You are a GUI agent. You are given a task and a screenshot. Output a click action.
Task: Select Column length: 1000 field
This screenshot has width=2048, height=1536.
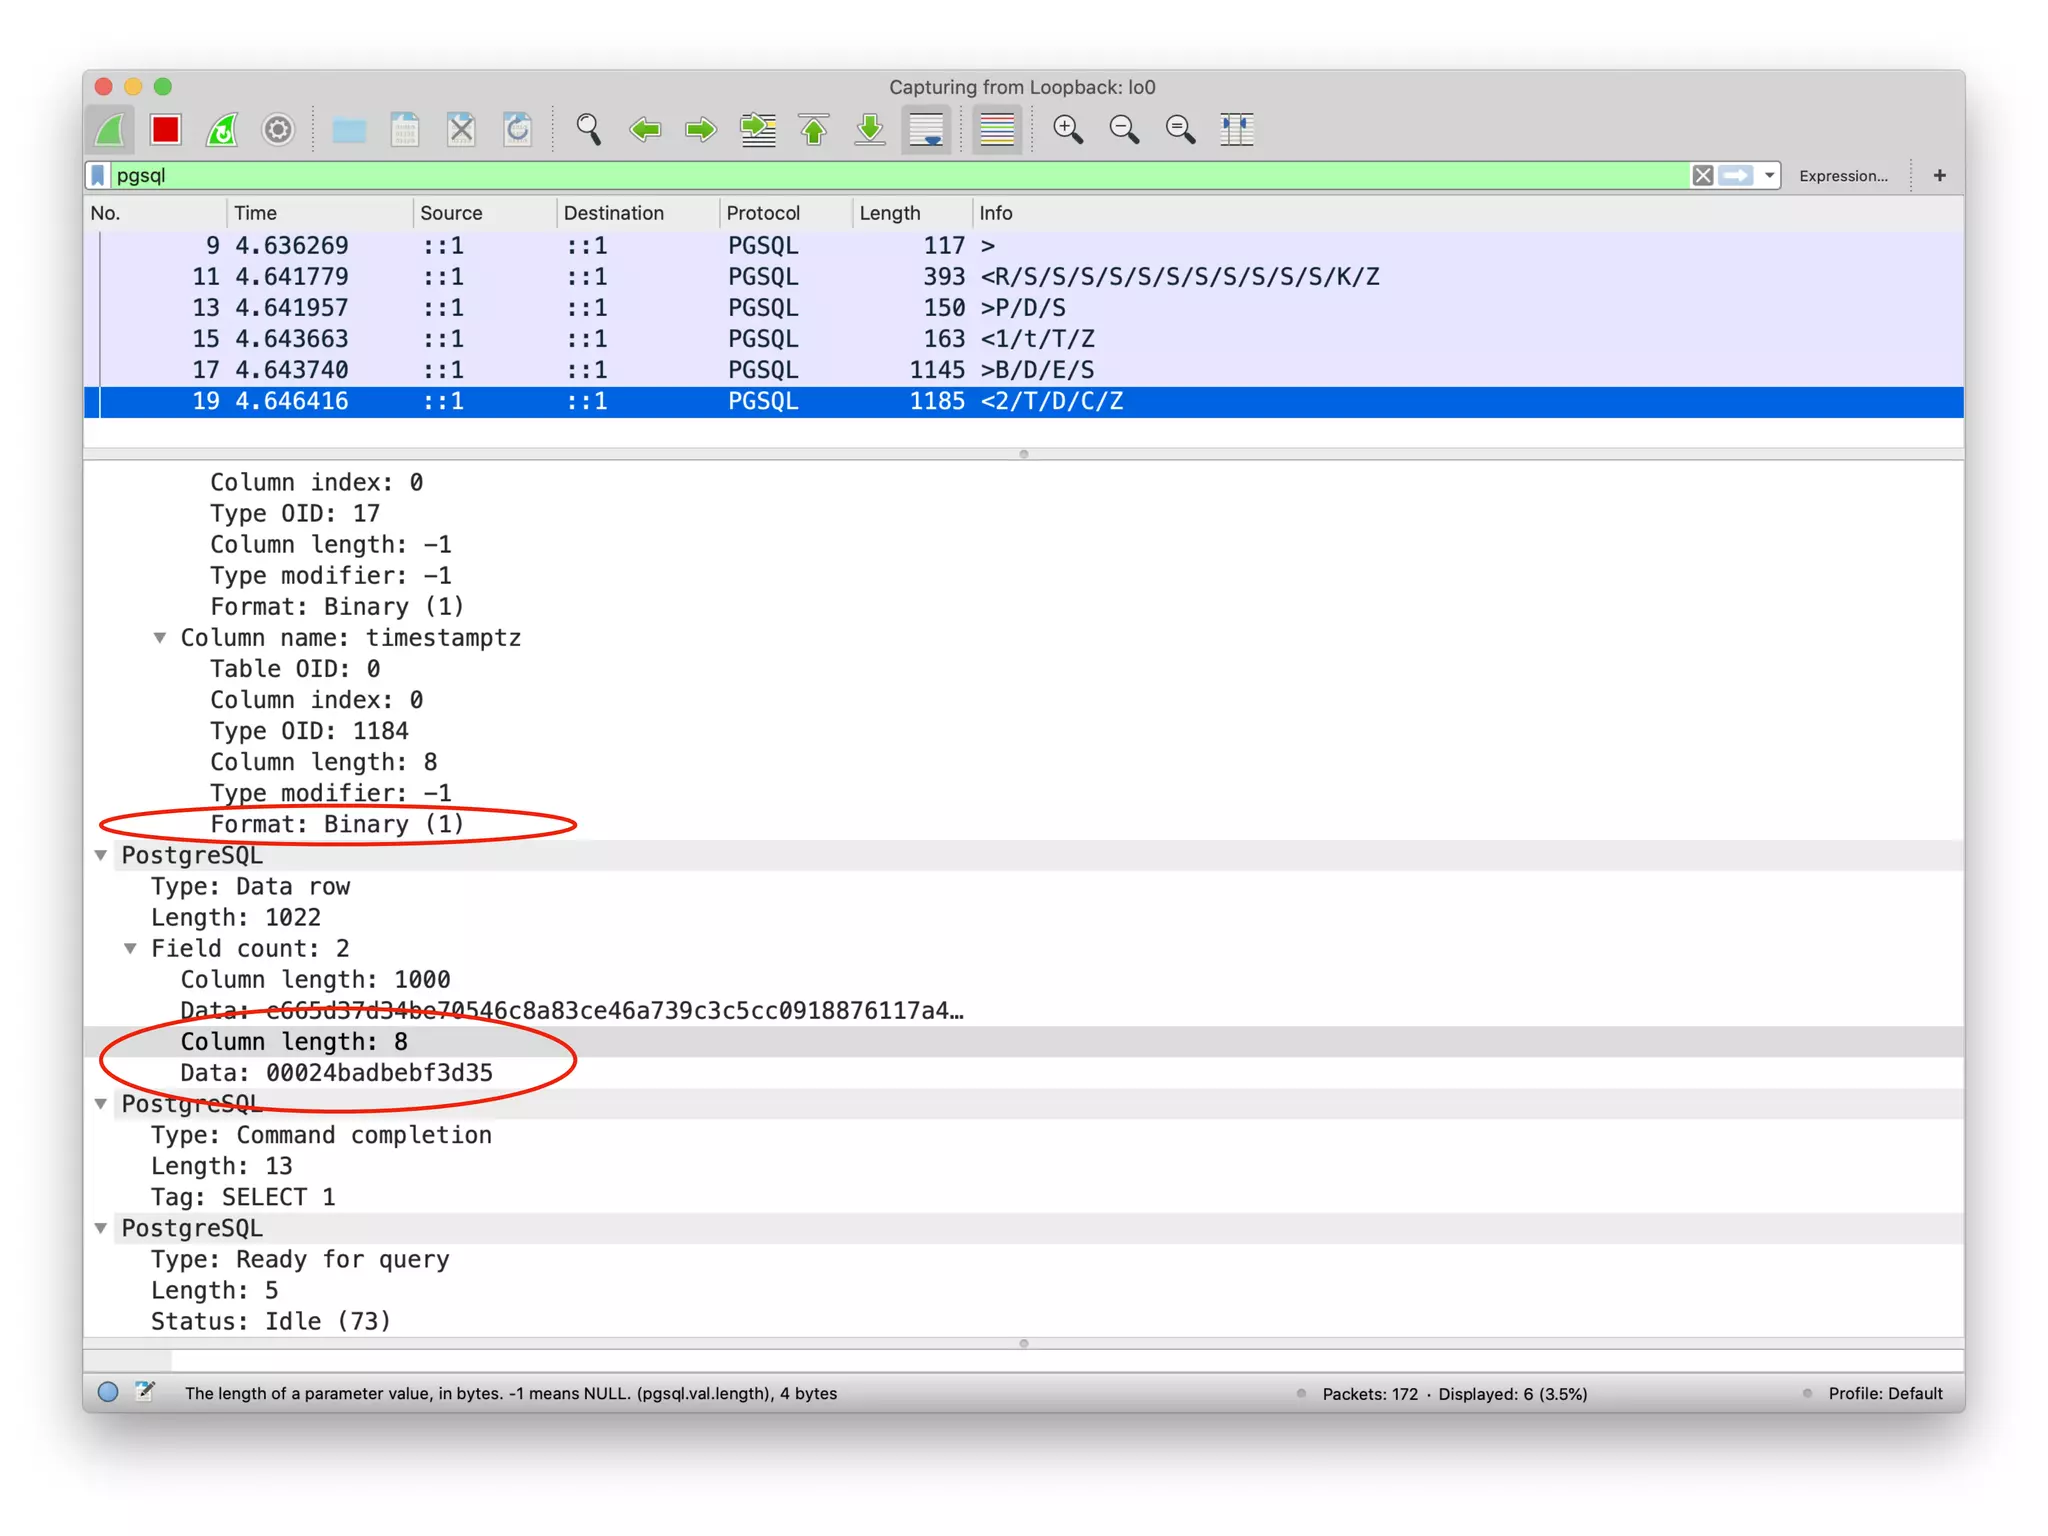coord(315,979)
